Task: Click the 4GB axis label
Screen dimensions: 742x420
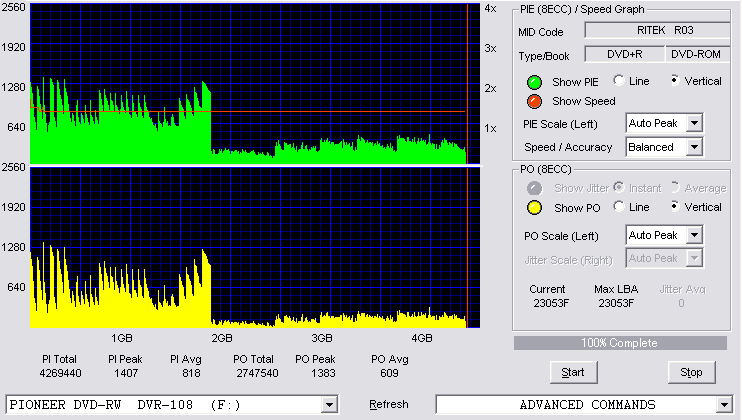Action: (x=422, y=338)
